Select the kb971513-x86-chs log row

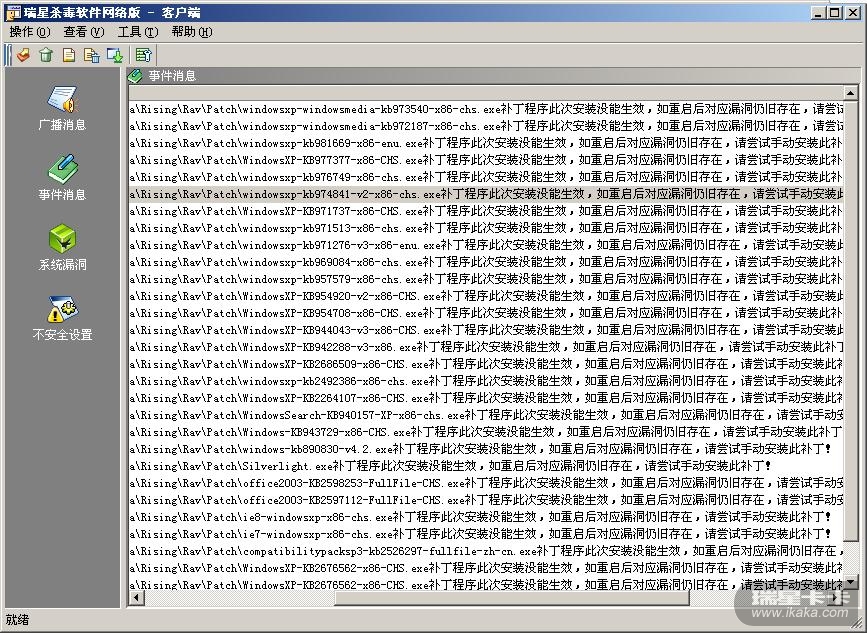(486, 228)
